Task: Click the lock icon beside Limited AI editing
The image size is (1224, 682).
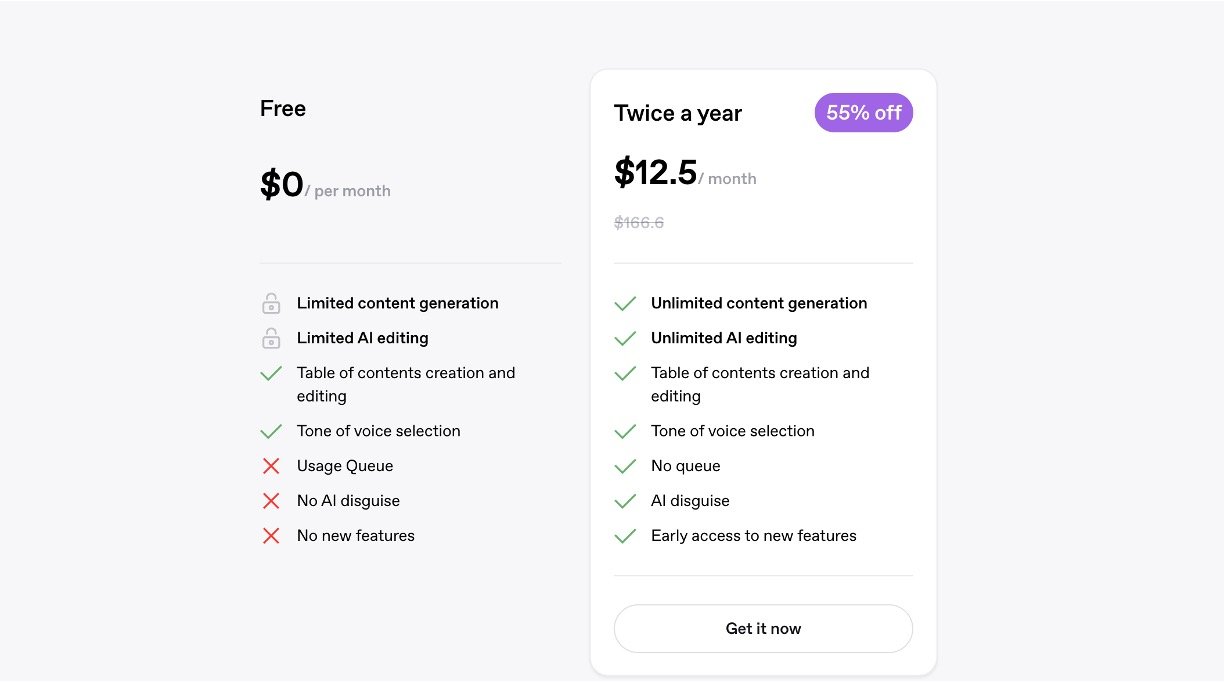Action: pos(271,338)
